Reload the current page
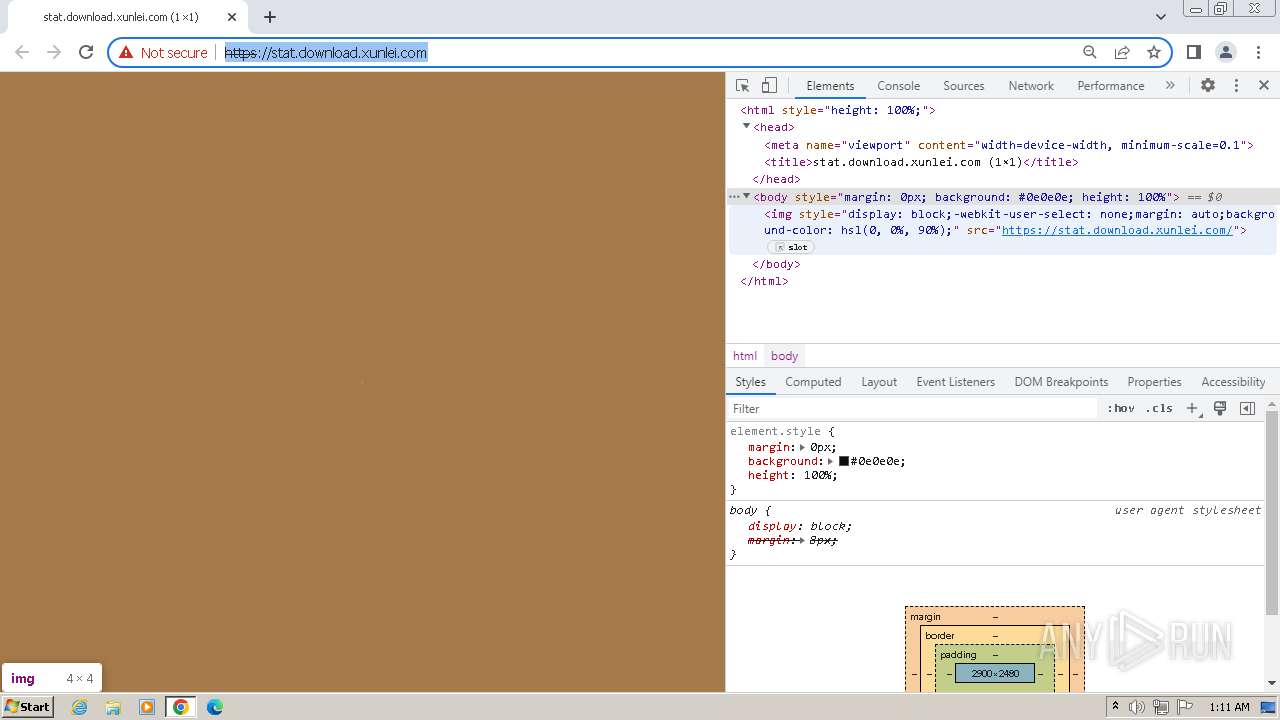This screenshot has height=720, width=1280. pyautogui.click(x=86, y=52)
